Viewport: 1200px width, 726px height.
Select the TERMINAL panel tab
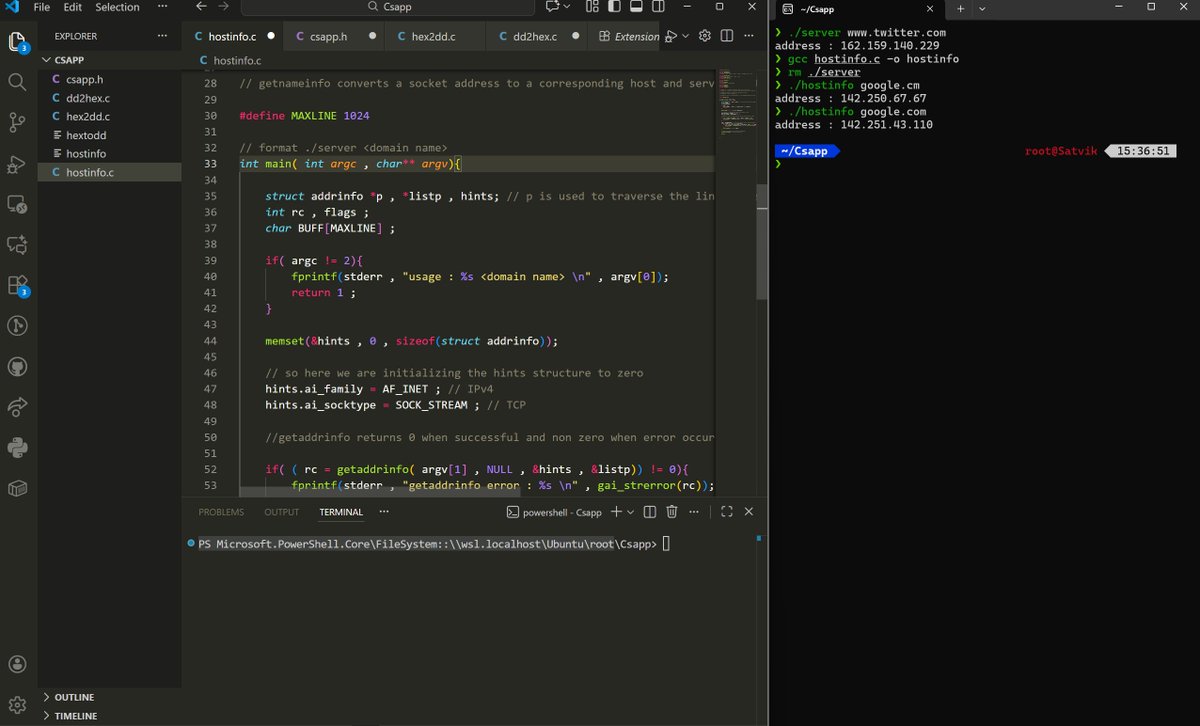pyautogui.click(x=341, y=512)
